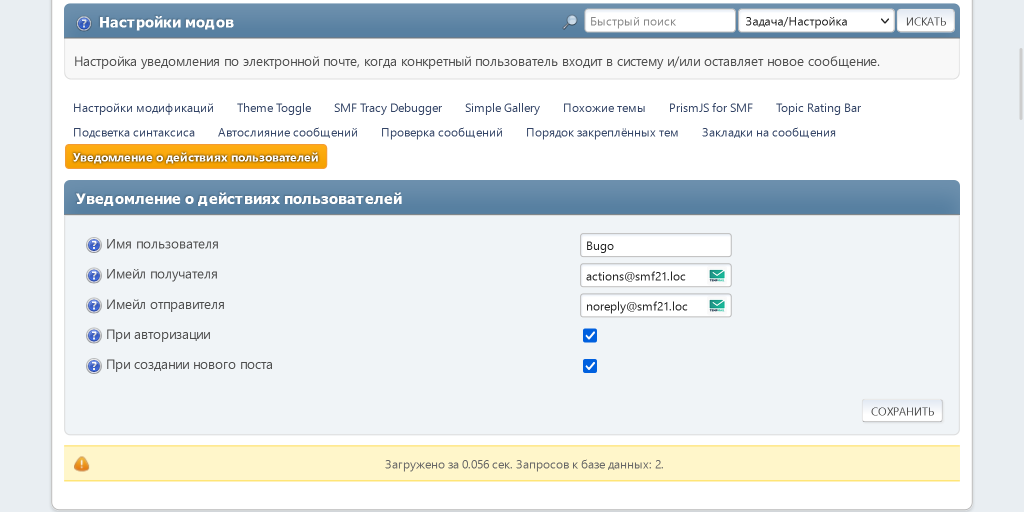This screenshot has width=1024, height=512.
Task: Click help icon next to Настройки модов title
Action: (x=84, y=22)
